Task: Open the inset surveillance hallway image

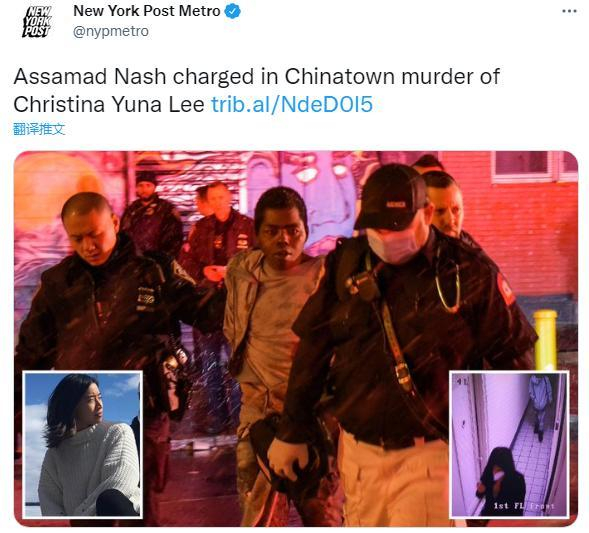Action: click(x=509, y=445)
